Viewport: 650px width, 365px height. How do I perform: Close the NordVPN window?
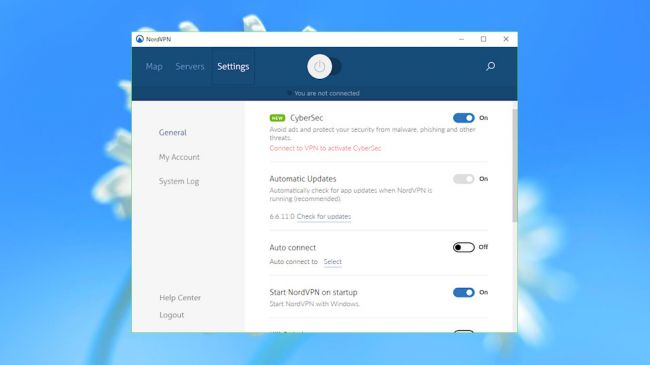506,39
